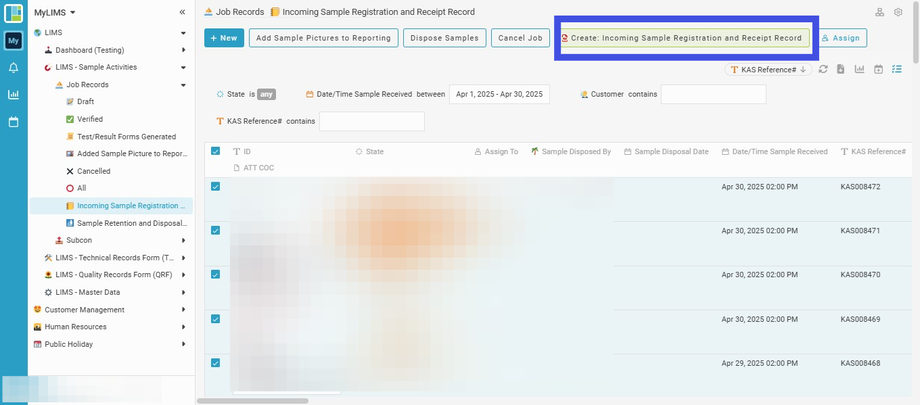Open the hierarchy diagram icon near settings

[880, 12]
